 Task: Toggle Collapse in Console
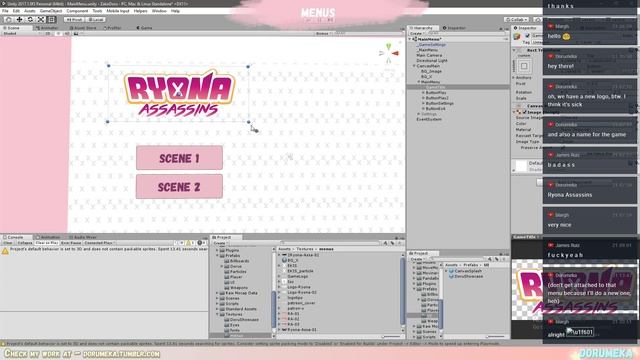pyautogui.click(x=24, y=243)
